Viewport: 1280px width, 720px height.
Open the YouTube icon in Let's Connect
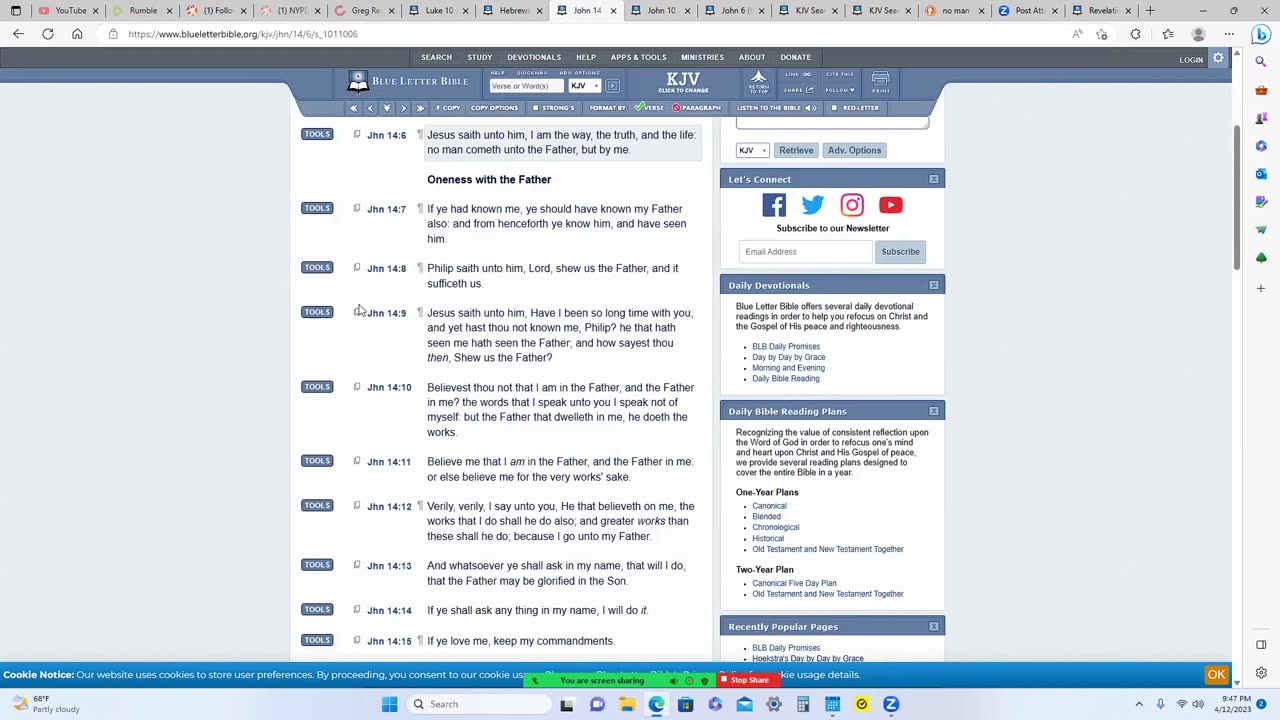tap(891, 205)
